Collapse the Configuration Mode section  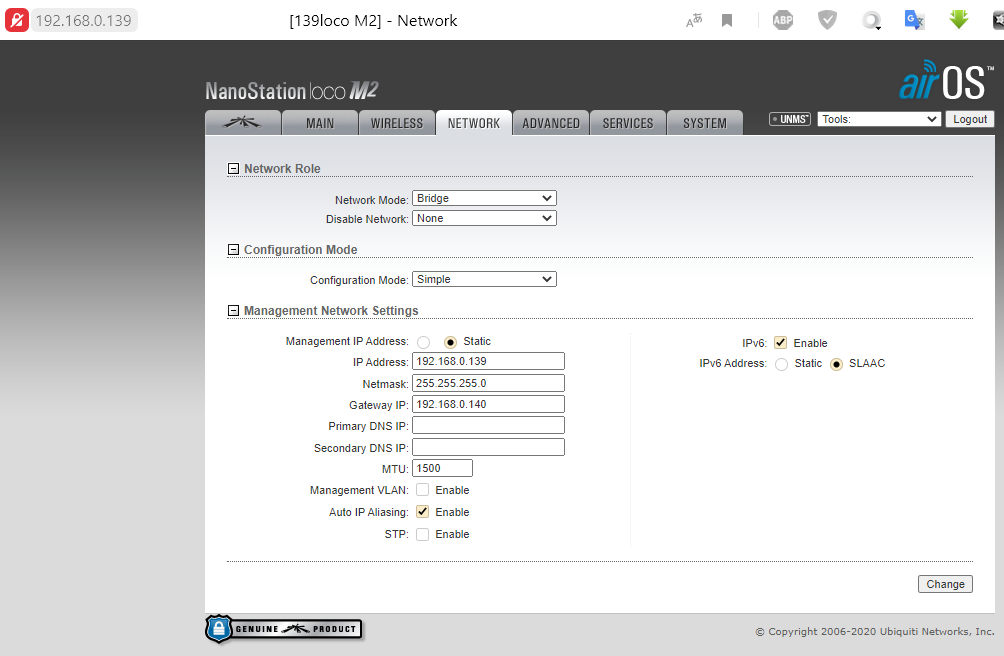point(233,250)
